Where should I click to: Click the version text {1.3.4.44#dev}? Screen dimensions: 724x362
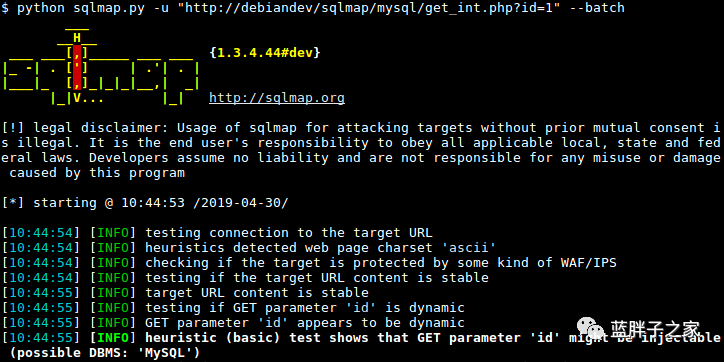265,53
